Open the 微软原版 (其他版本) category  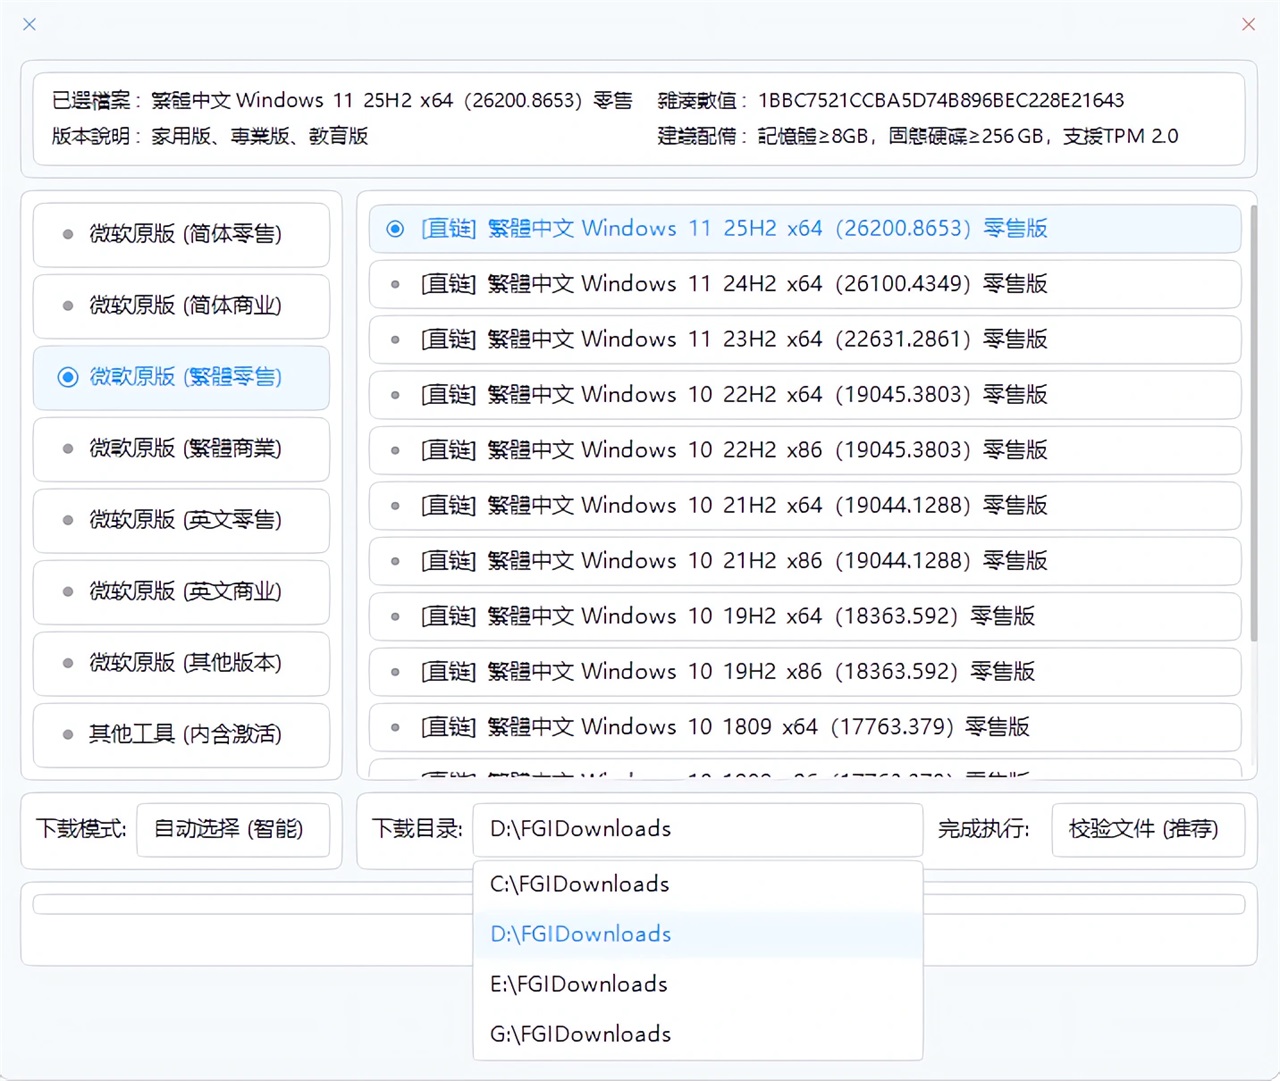click(181, 663)
